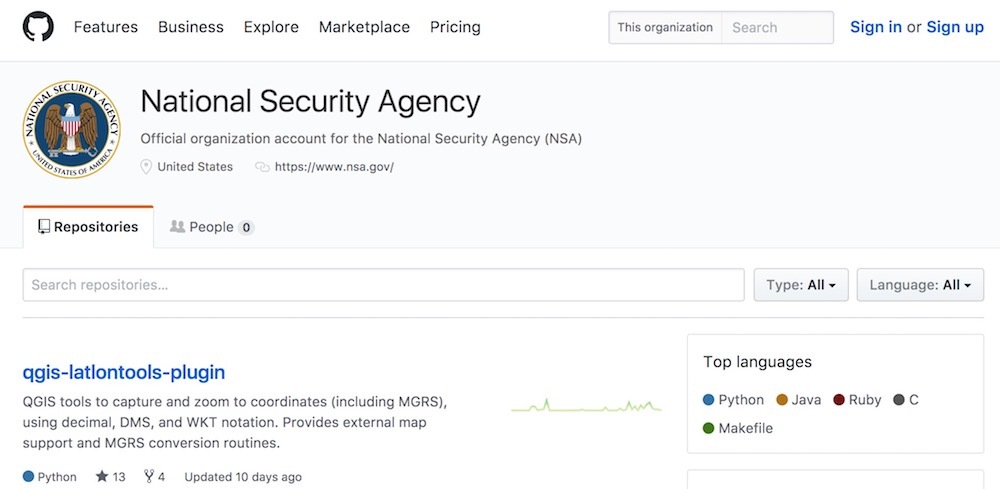
Task: Select the location pin icon beside United States
Action: (x=146, y=167)
